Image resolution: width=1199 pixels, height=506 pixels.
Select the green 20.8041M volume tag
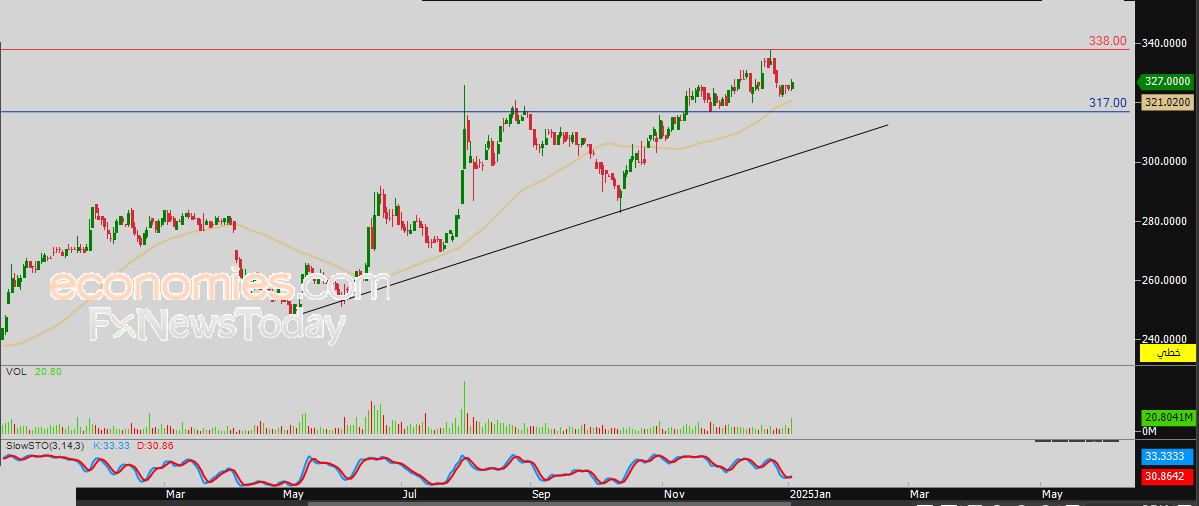tap(1166, 417)
